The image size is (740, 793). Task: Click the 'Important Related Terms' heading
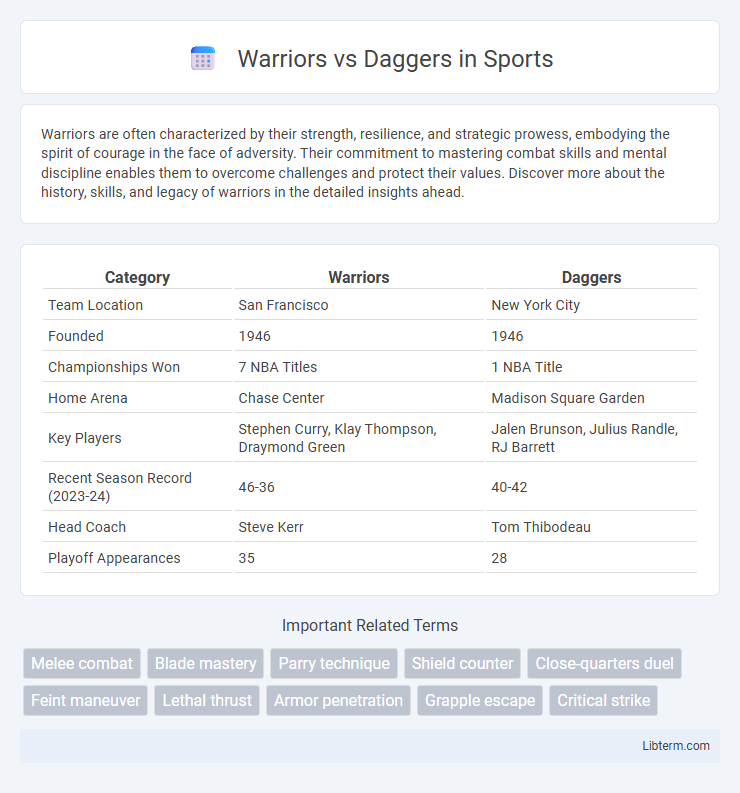click(370, 626)
